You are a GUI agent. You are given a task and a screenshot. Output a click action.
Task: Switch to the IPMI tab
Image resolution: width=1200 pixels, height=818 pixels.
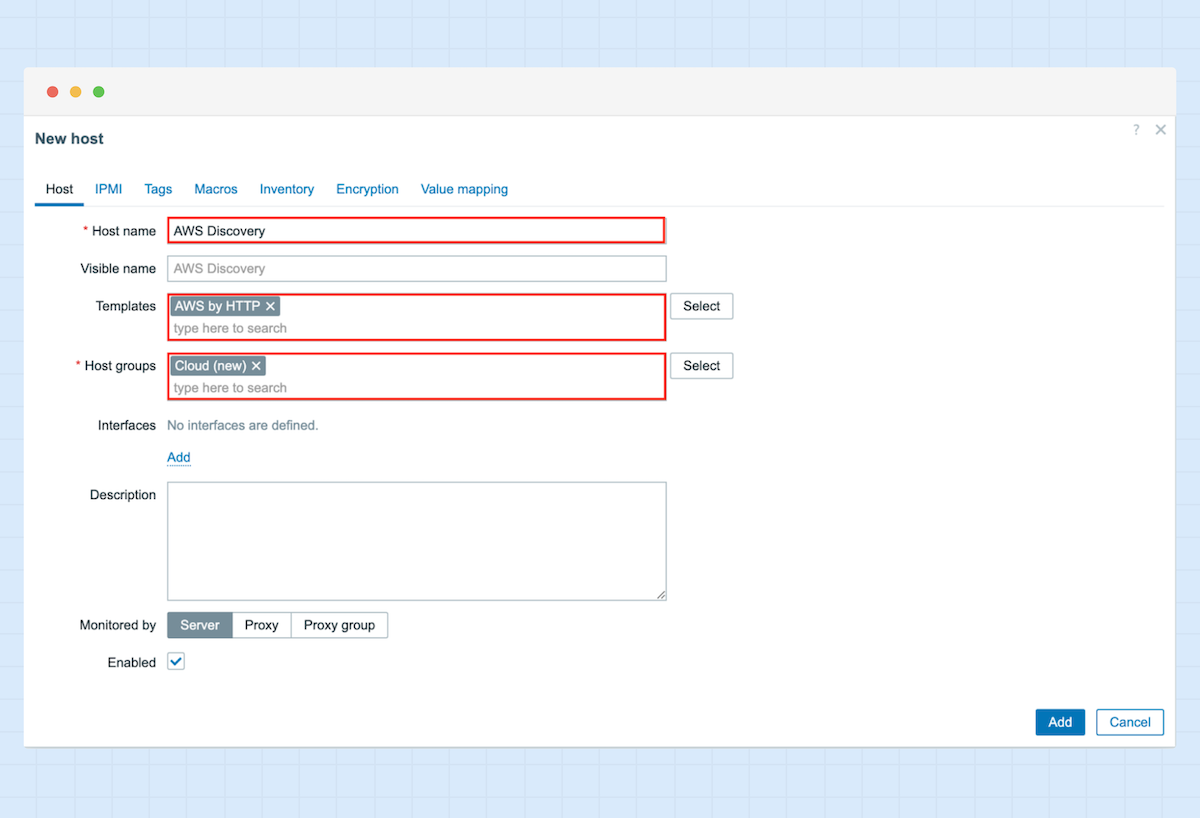(109, 189)
